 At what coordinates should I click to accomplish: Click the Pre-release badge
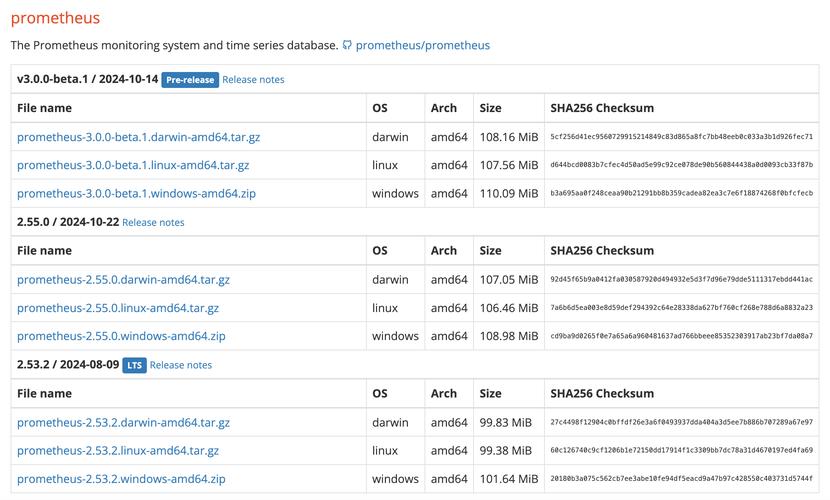[190, 79]
